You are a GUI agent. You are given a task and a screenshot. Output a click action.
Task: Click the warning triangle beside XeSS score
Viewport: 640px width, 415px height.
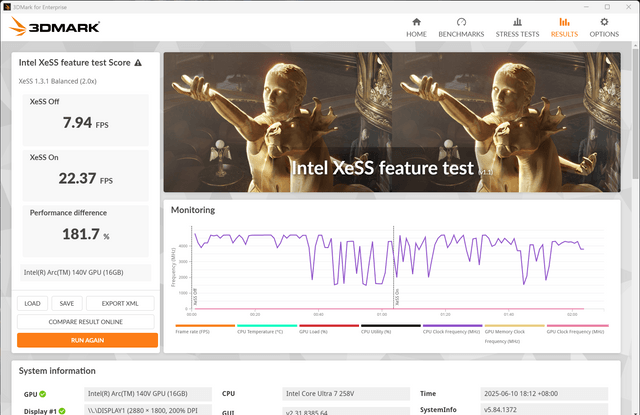pos(138,63)
